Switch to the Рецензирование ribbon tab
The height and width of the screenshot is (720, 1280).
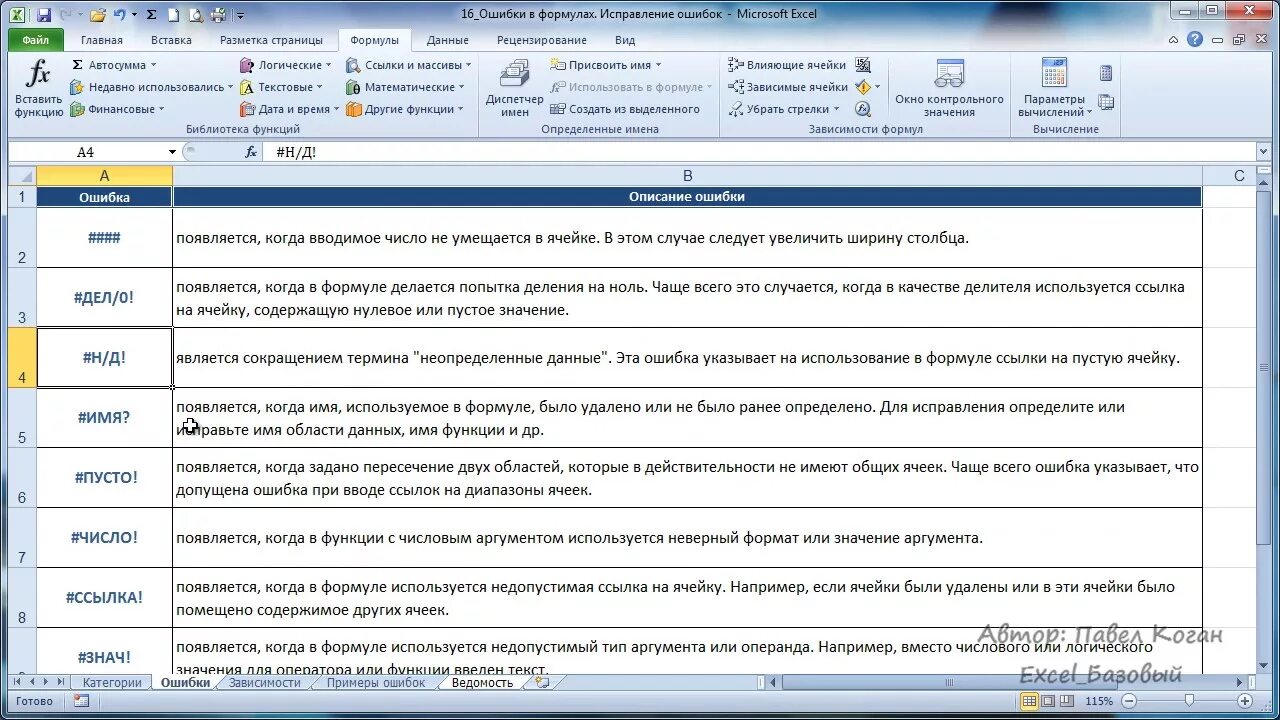point(541,40)
